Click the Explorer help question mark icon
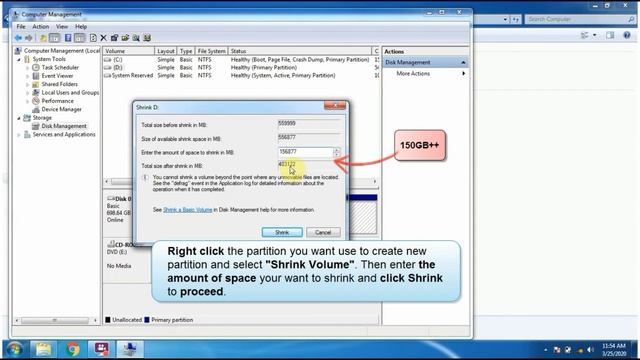 627,36
